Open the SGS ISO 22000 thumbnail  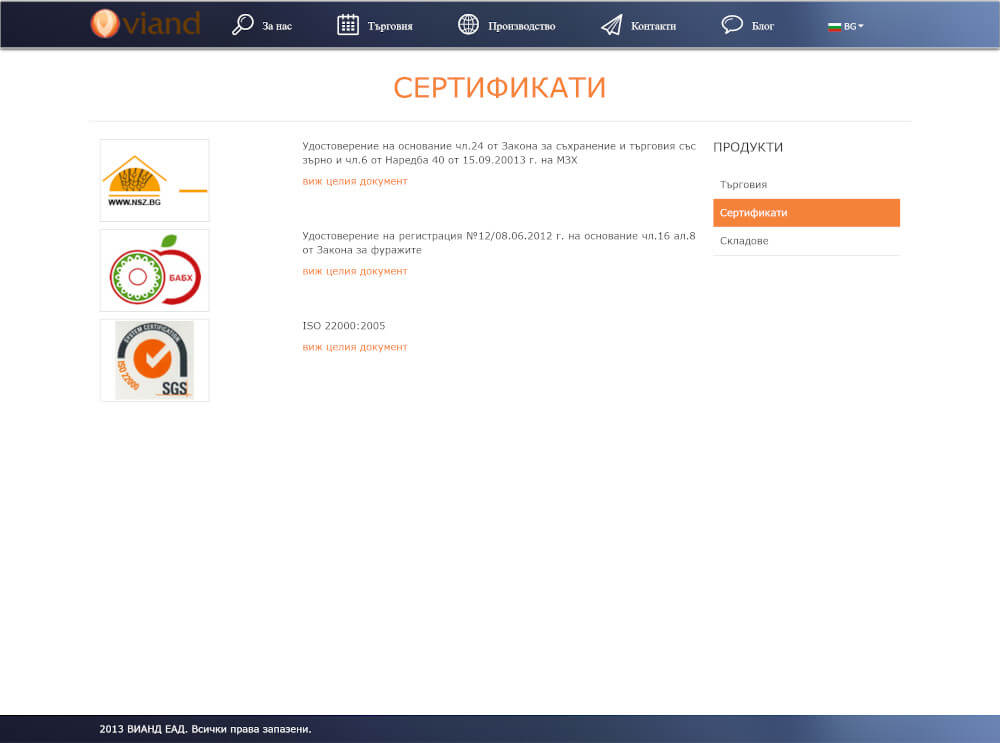click(154, 360)
